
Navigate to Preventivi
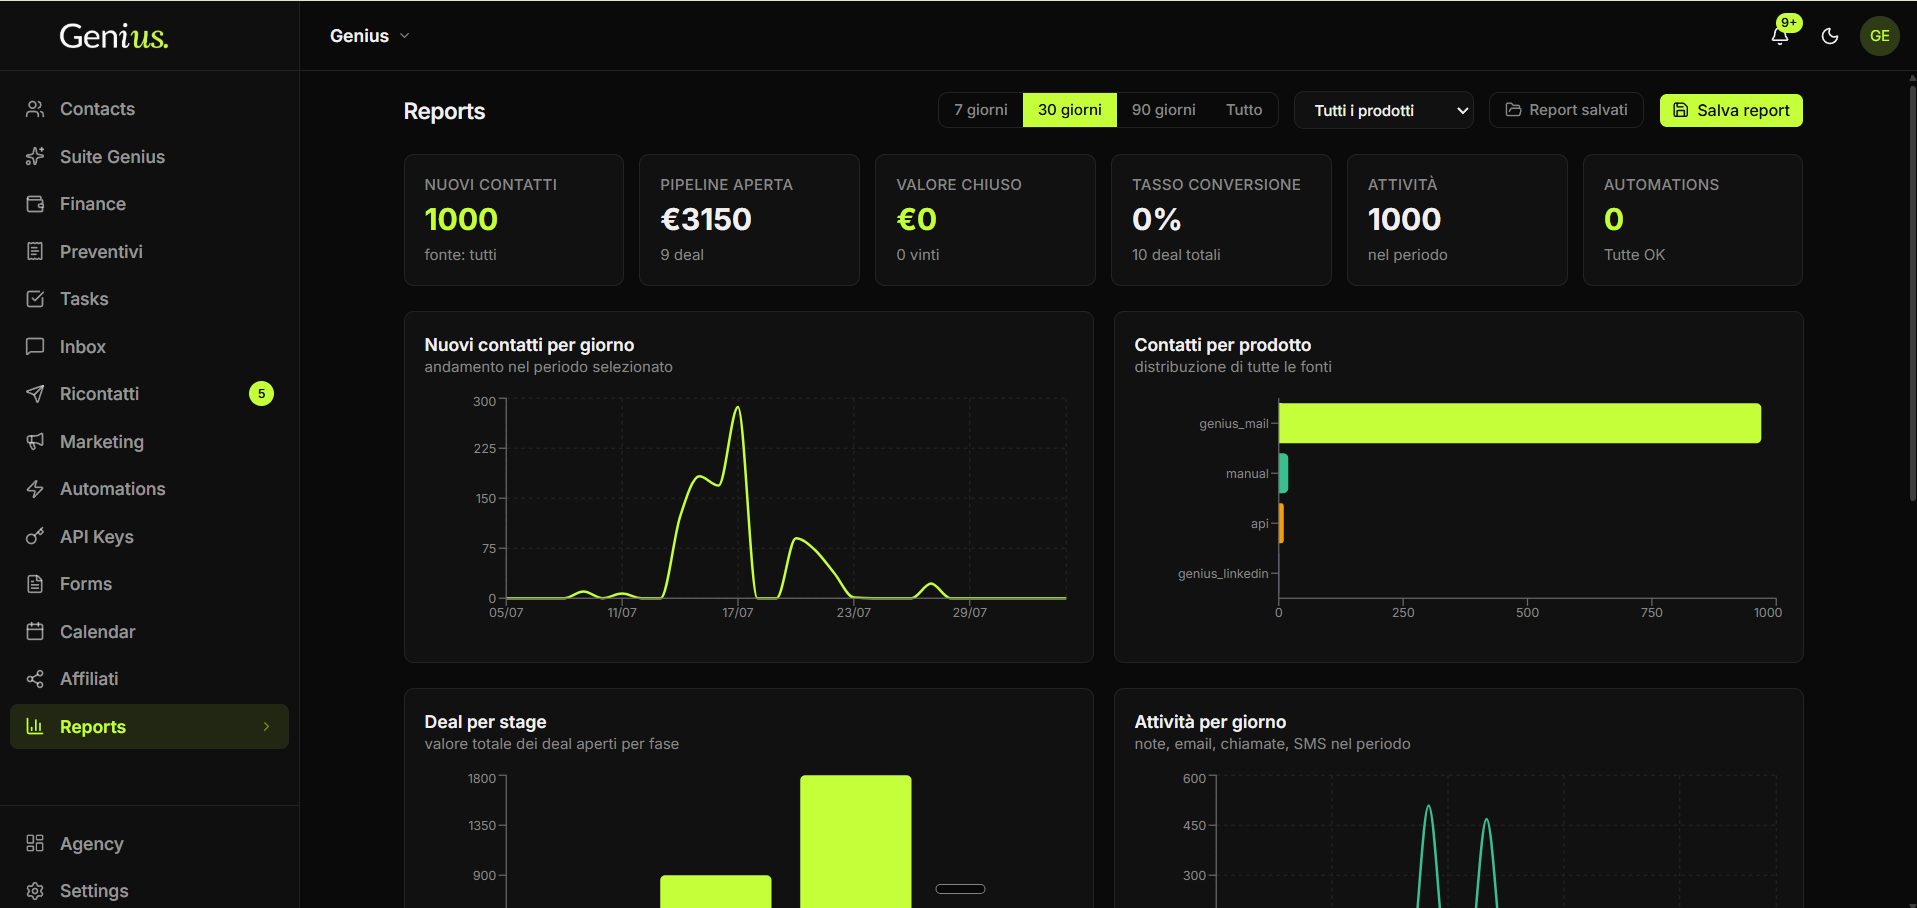coord(149,251)
